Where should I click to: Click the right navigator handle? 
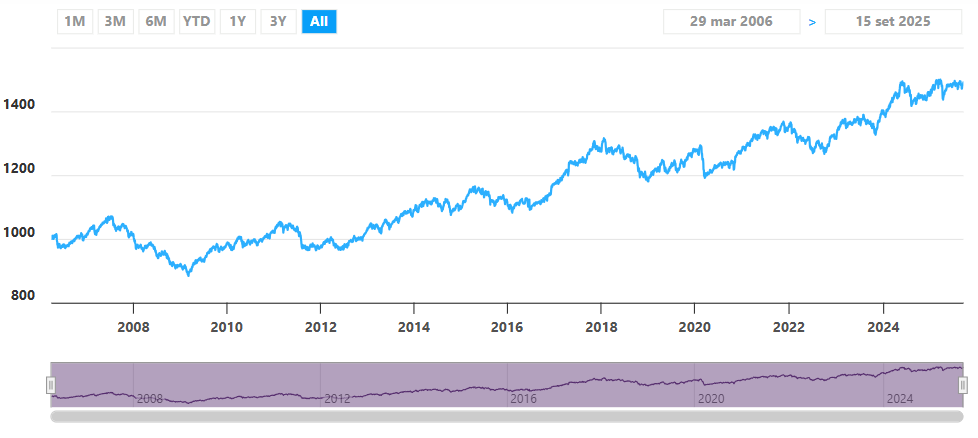[963, 385]
